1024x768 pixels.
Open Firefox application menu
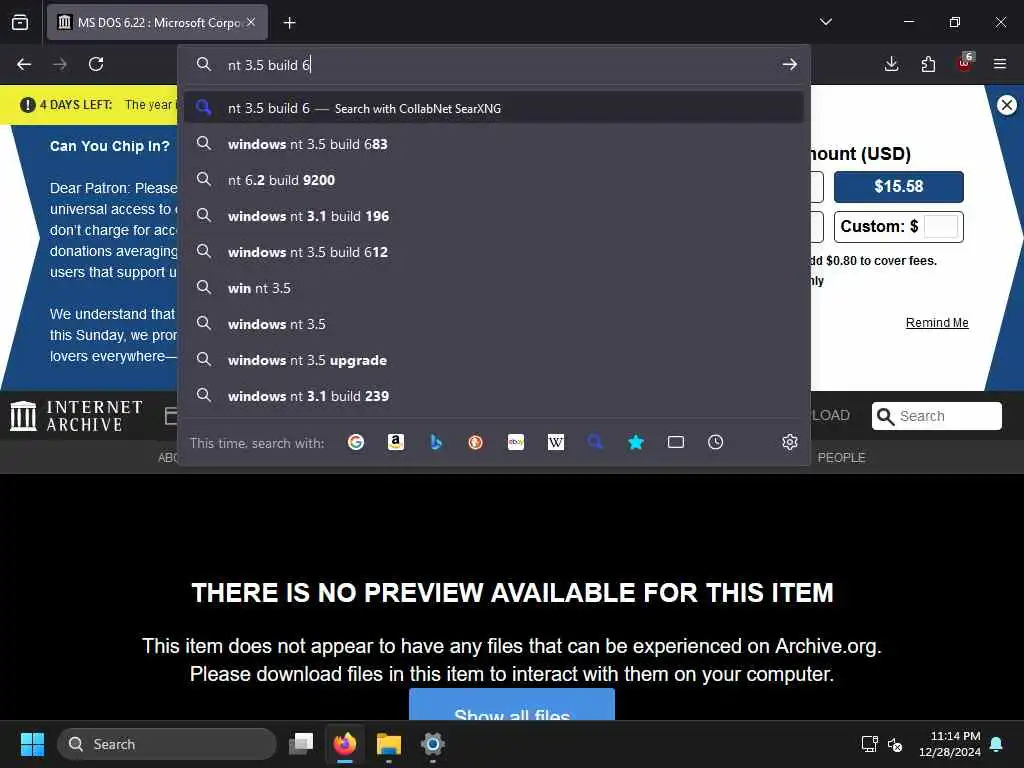click(x=1000, y=64)
